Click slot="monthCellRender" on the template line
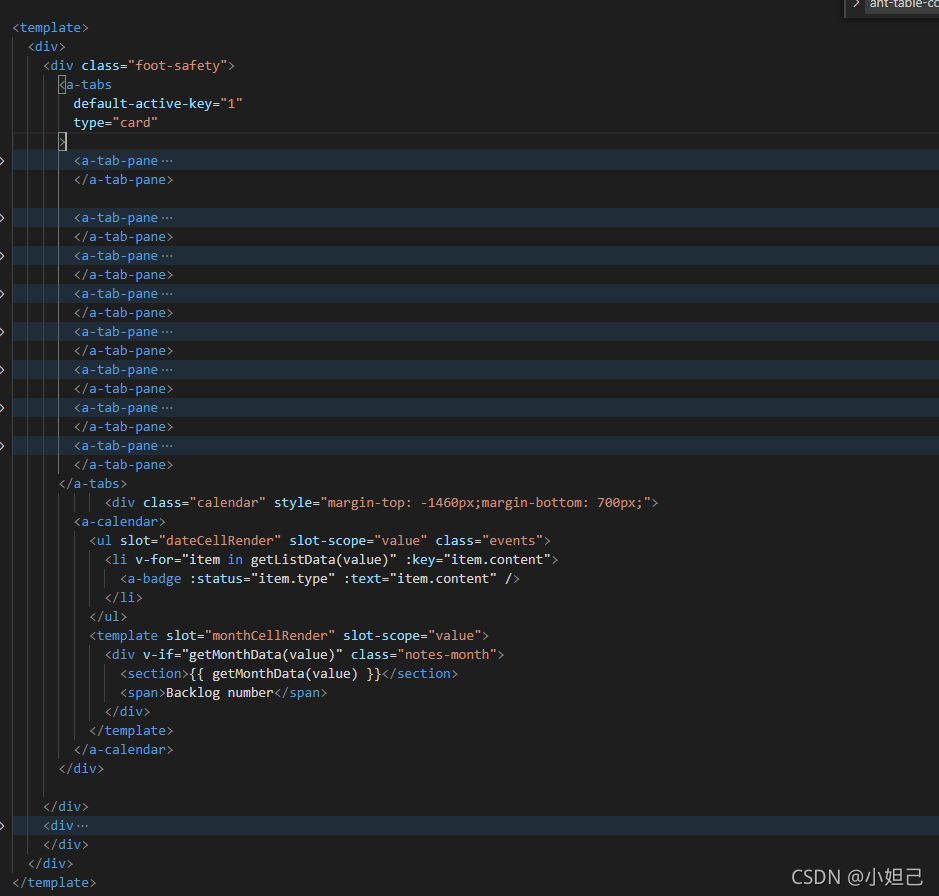This screenshot has width=939, height=896. (x=250, y=635)
